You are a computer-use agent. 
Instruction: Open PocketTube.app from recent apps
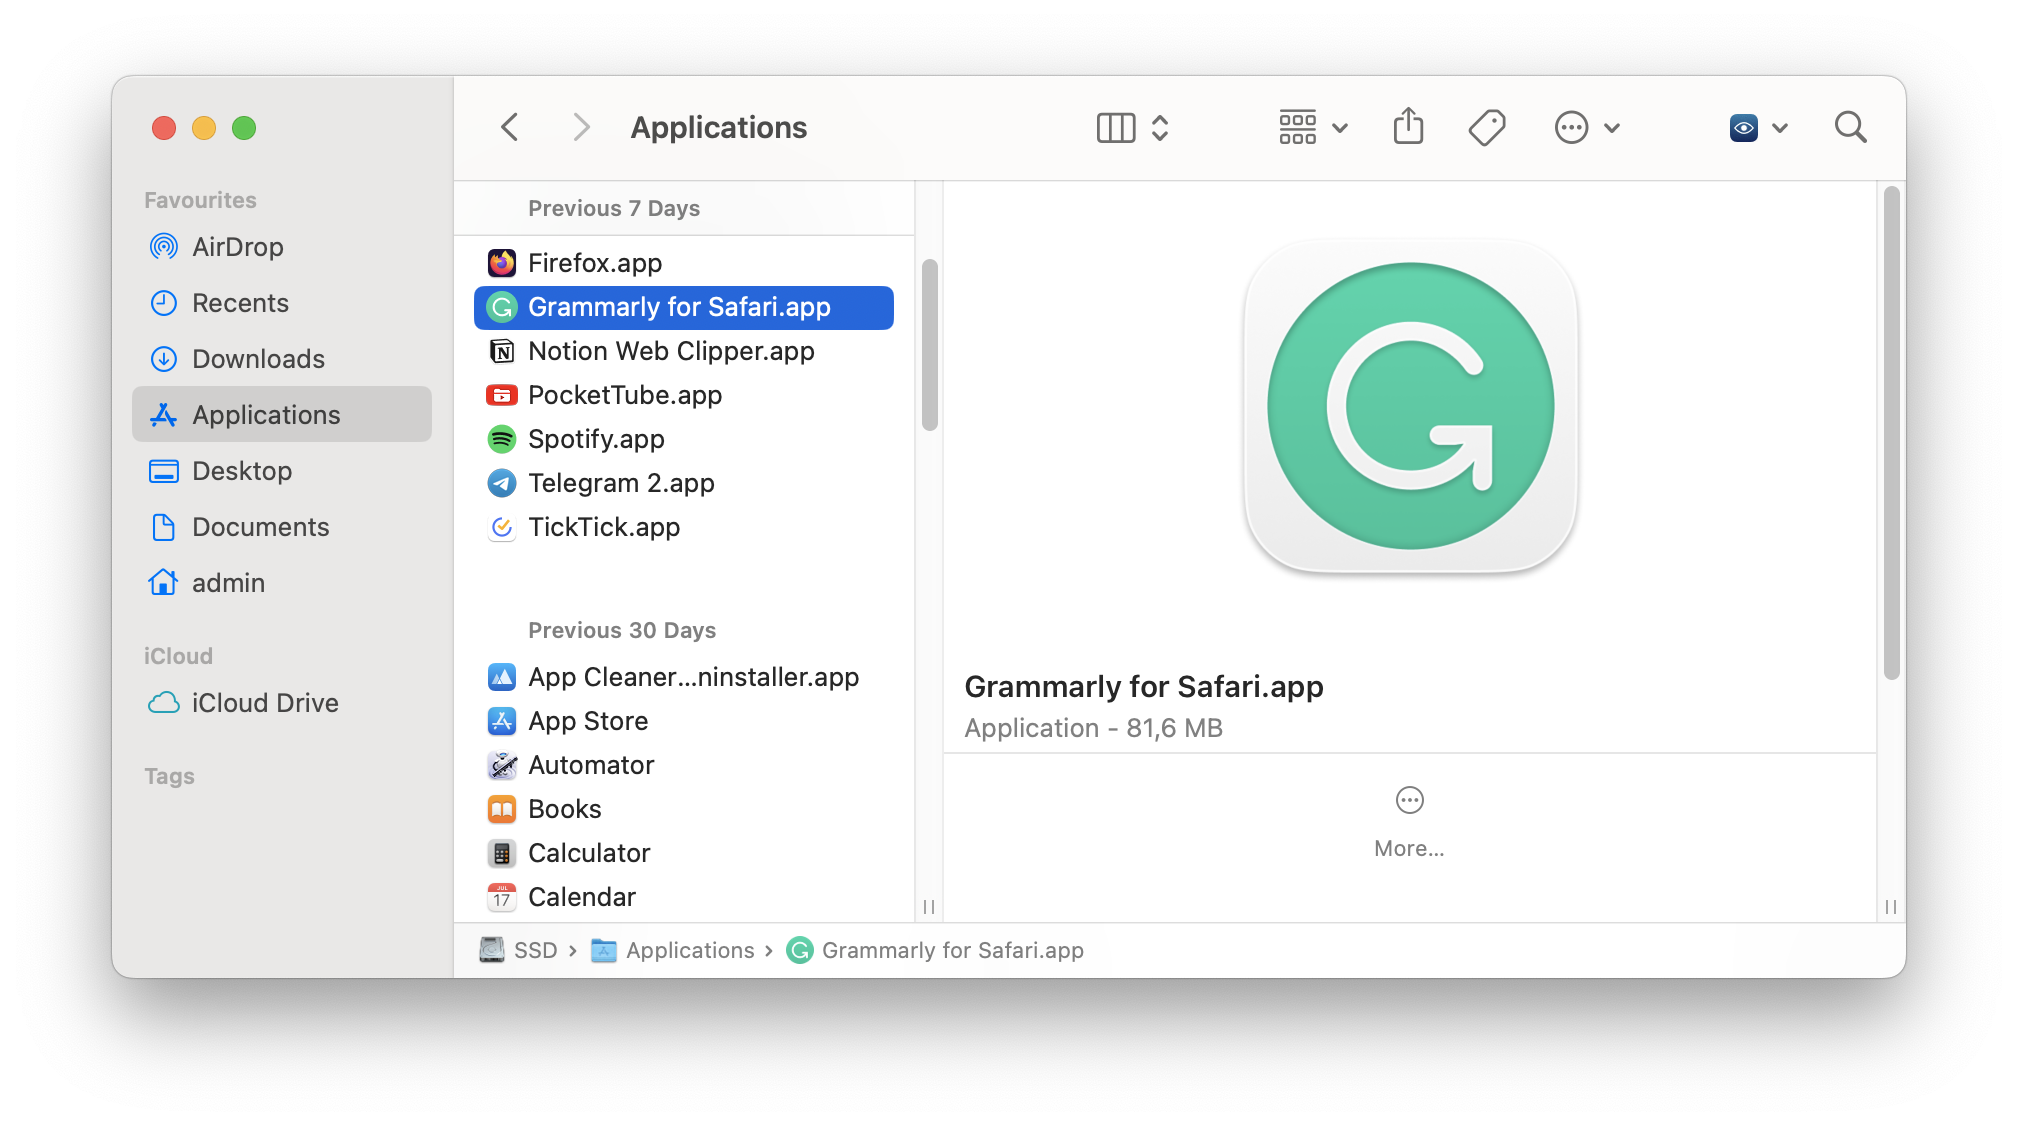(x=624, y=395)
